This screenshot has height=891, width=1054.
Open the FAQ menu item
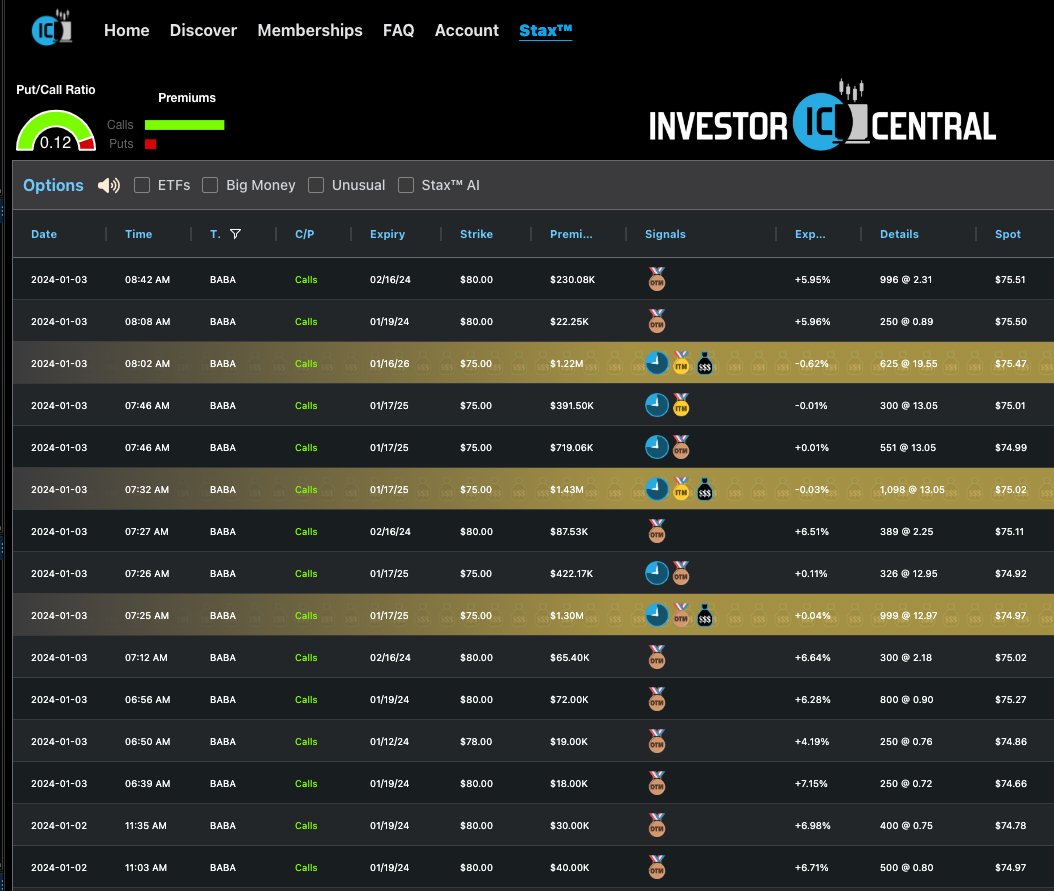click(399, 30)
